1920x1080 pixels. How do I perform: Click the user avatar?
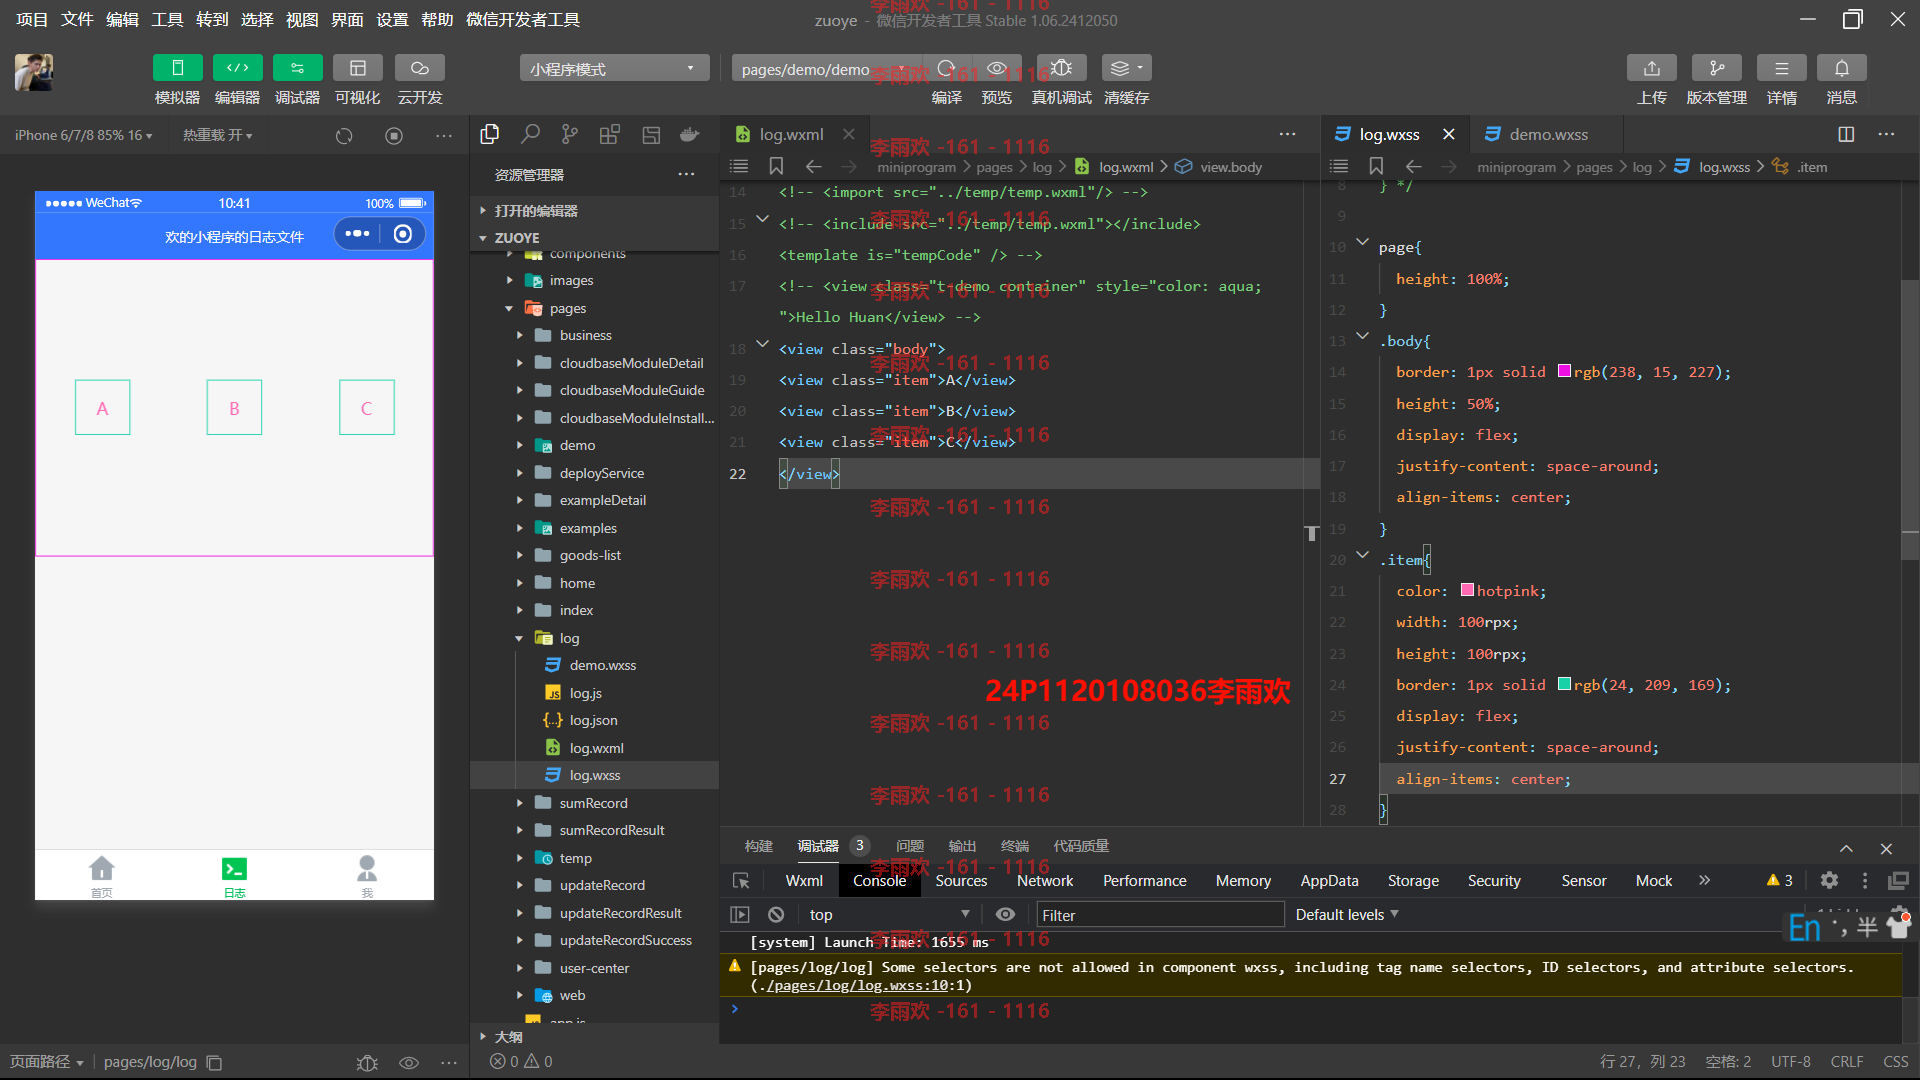[x=34, y=72]
